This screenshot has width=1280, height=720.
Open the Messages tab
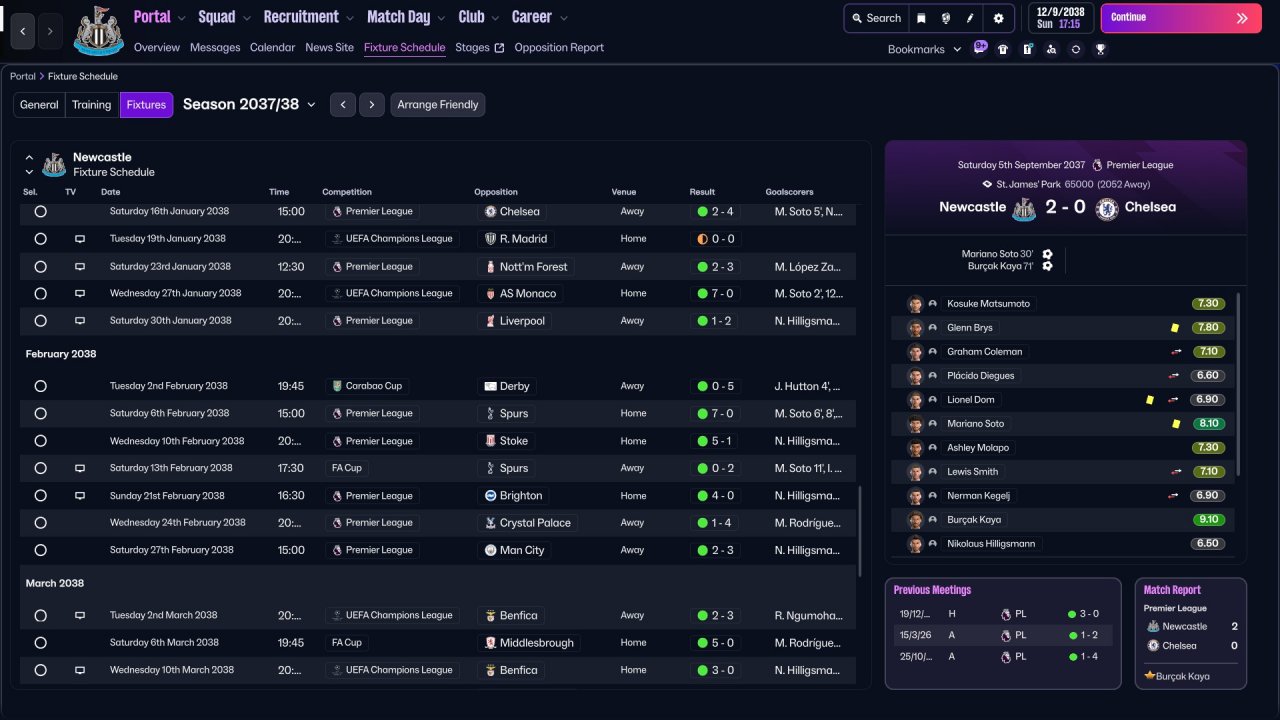215,48
